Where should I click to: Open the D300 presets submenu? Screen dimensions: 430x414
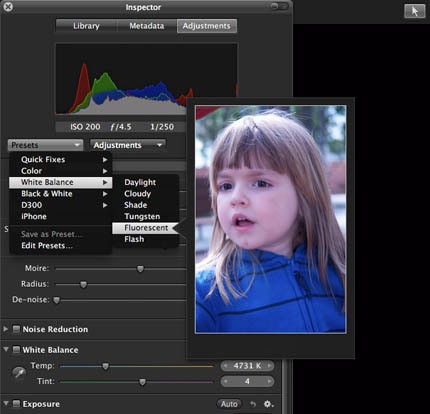coord(61,205)
